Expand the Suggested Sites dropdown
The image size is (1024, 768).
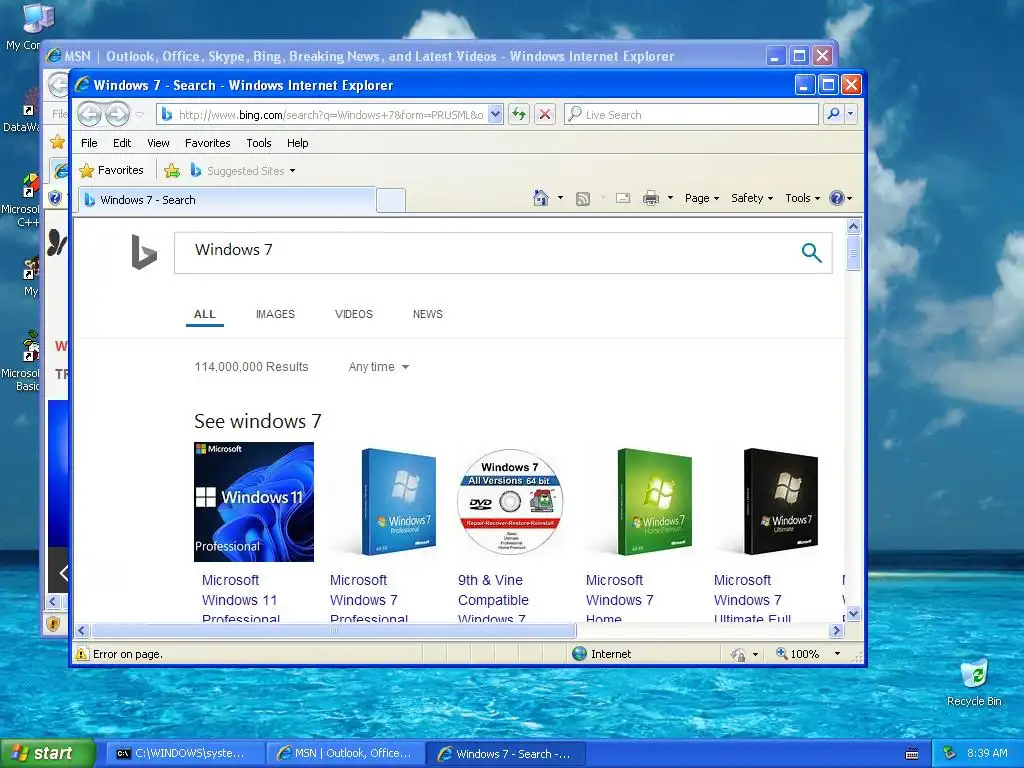pos(293,171)
